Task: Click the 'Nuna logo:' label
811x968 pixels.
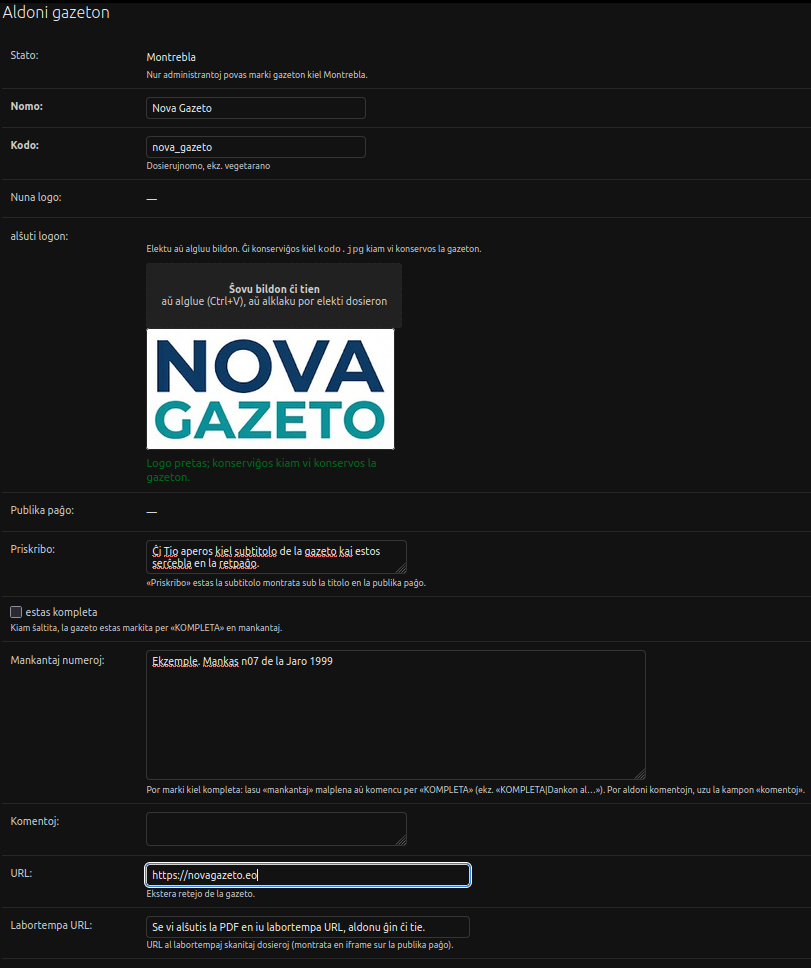Action: coord(36,197)
